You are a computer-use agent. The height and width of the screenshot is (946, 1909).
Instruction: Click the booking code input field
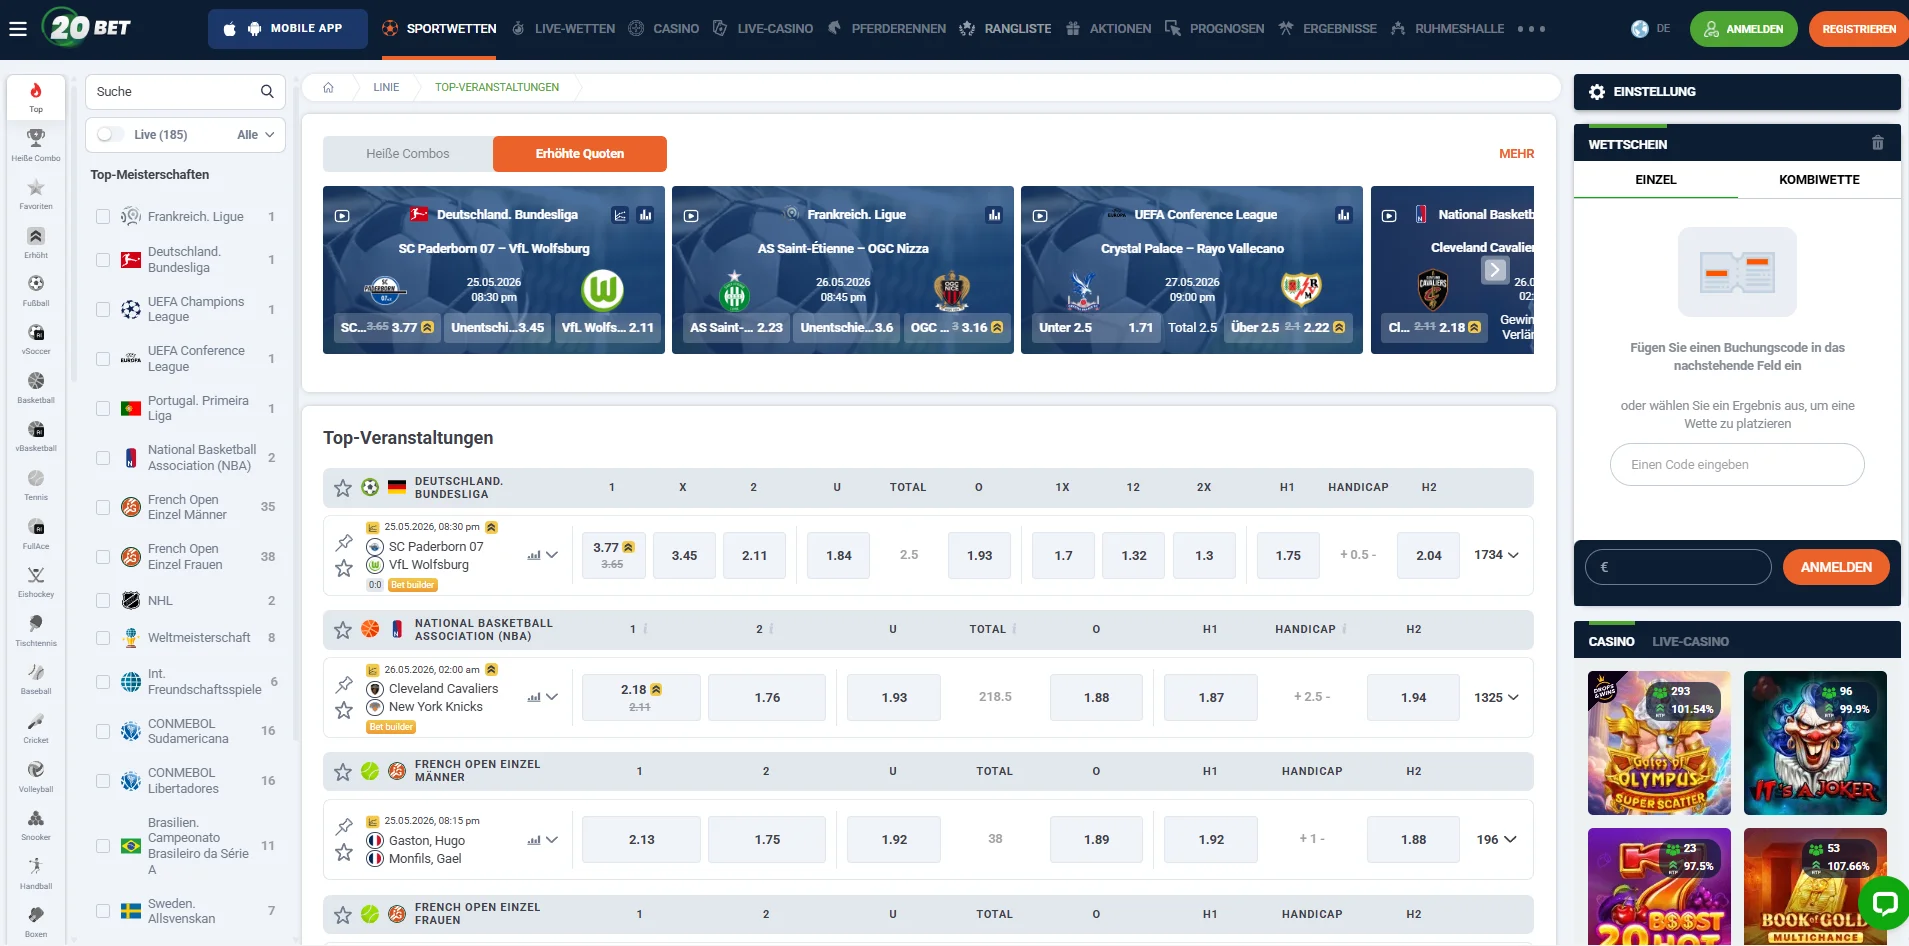pyautogui.click(x=1737, y=465)
